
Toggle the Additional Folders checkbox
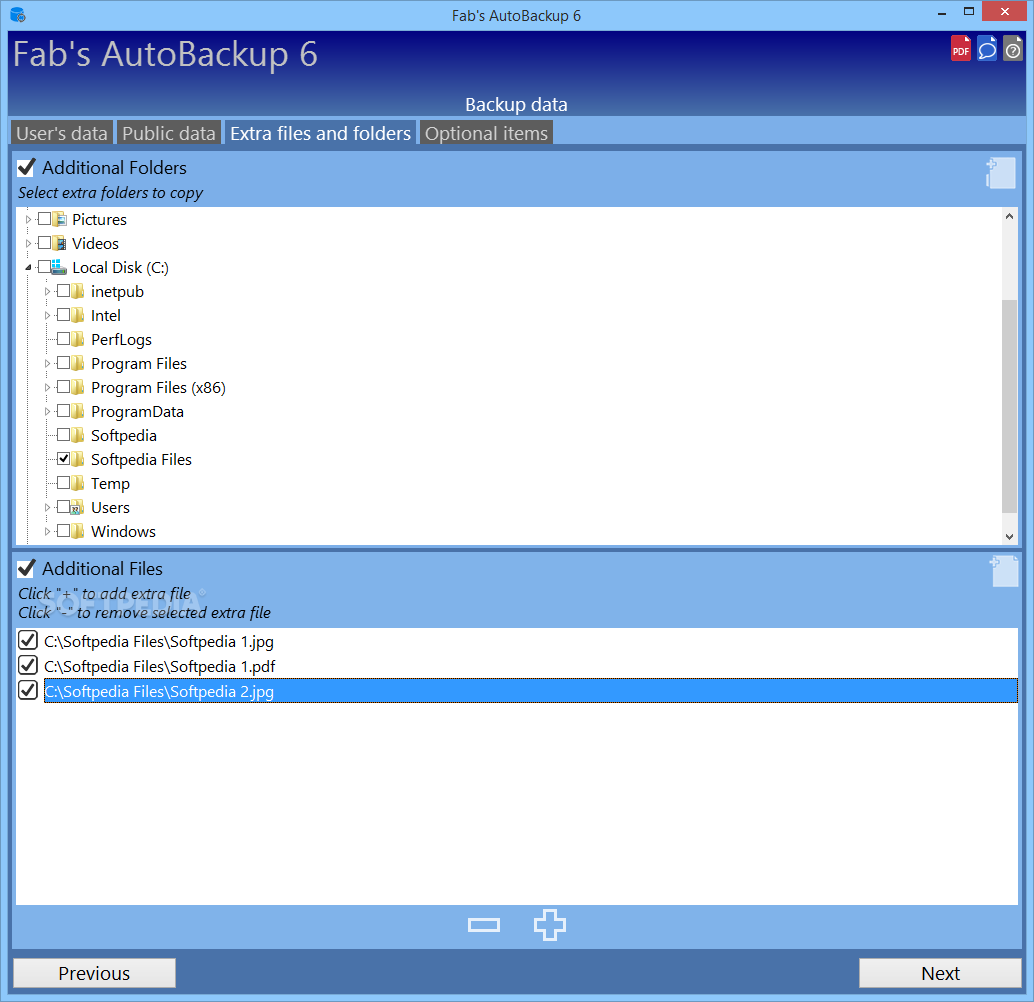tap(26, 168)
